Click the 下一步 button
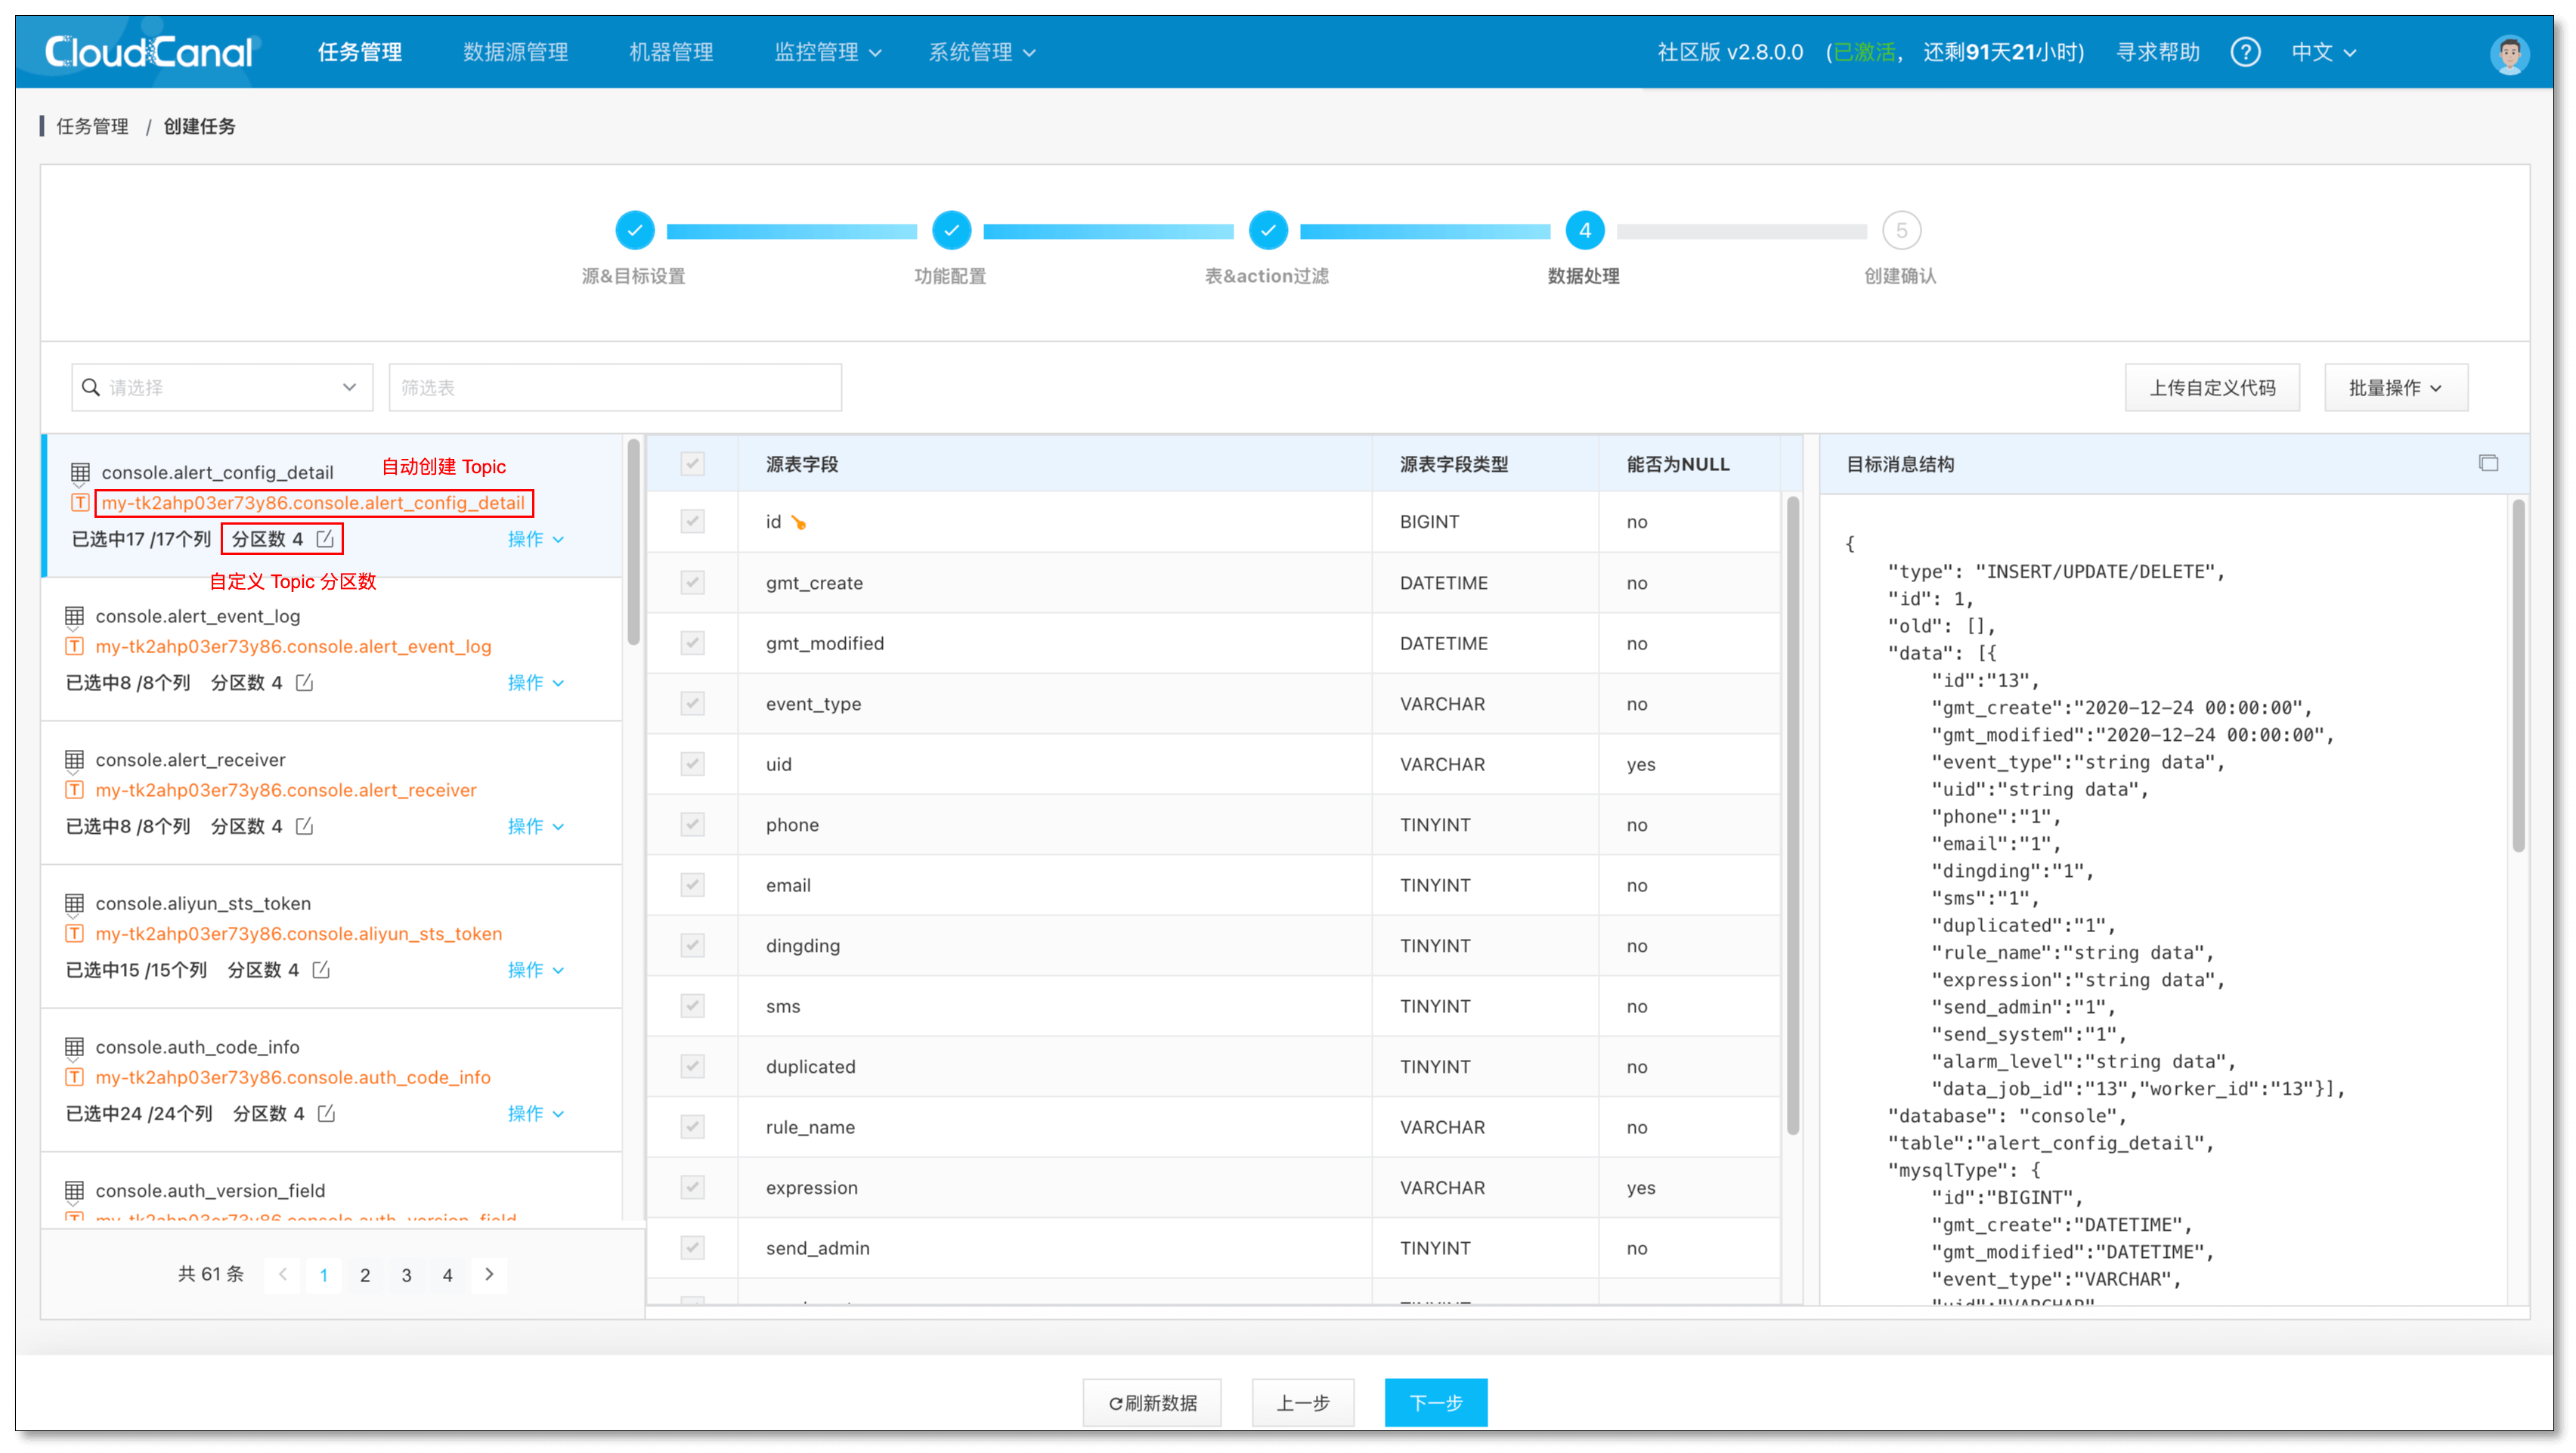 pos(1435,1402)
